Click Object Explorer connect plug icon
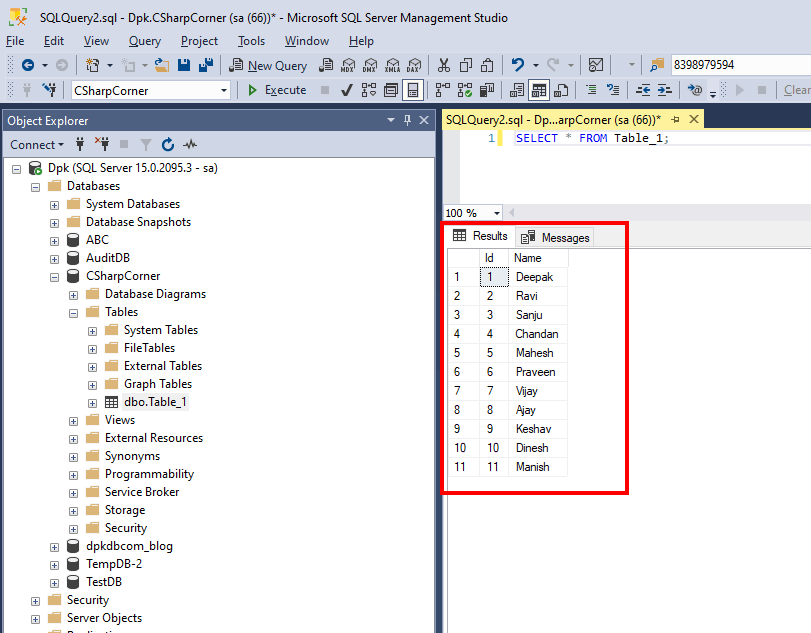This screenshot has width=811, height=633. 80,144
